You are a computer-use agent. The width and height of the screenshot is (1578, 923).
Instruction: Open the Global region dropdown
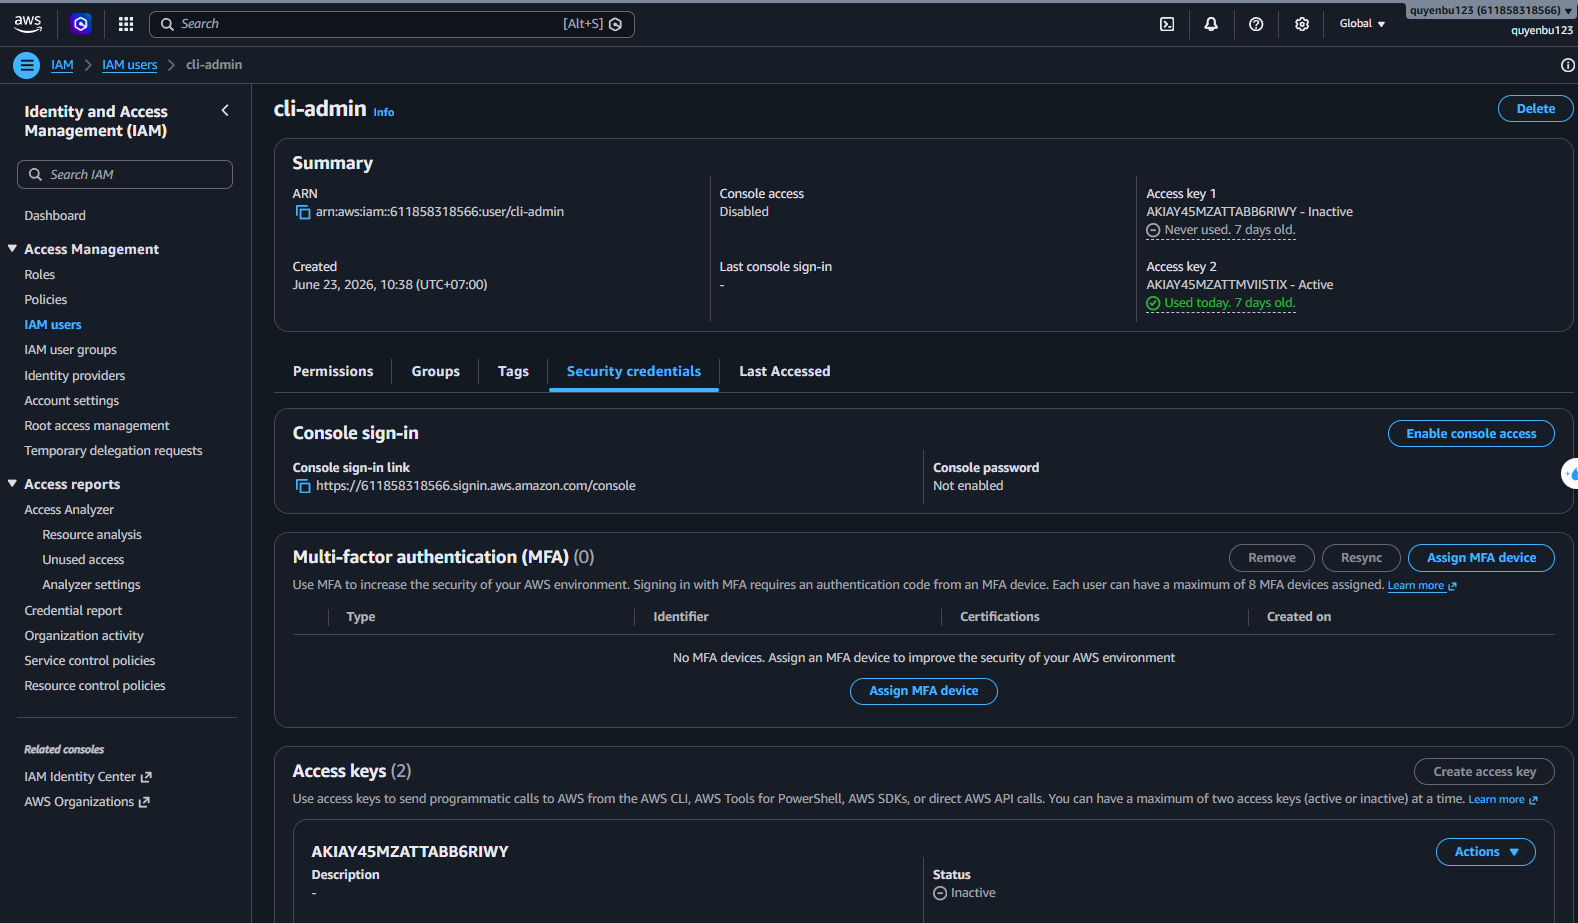[x=1362, y=24]
